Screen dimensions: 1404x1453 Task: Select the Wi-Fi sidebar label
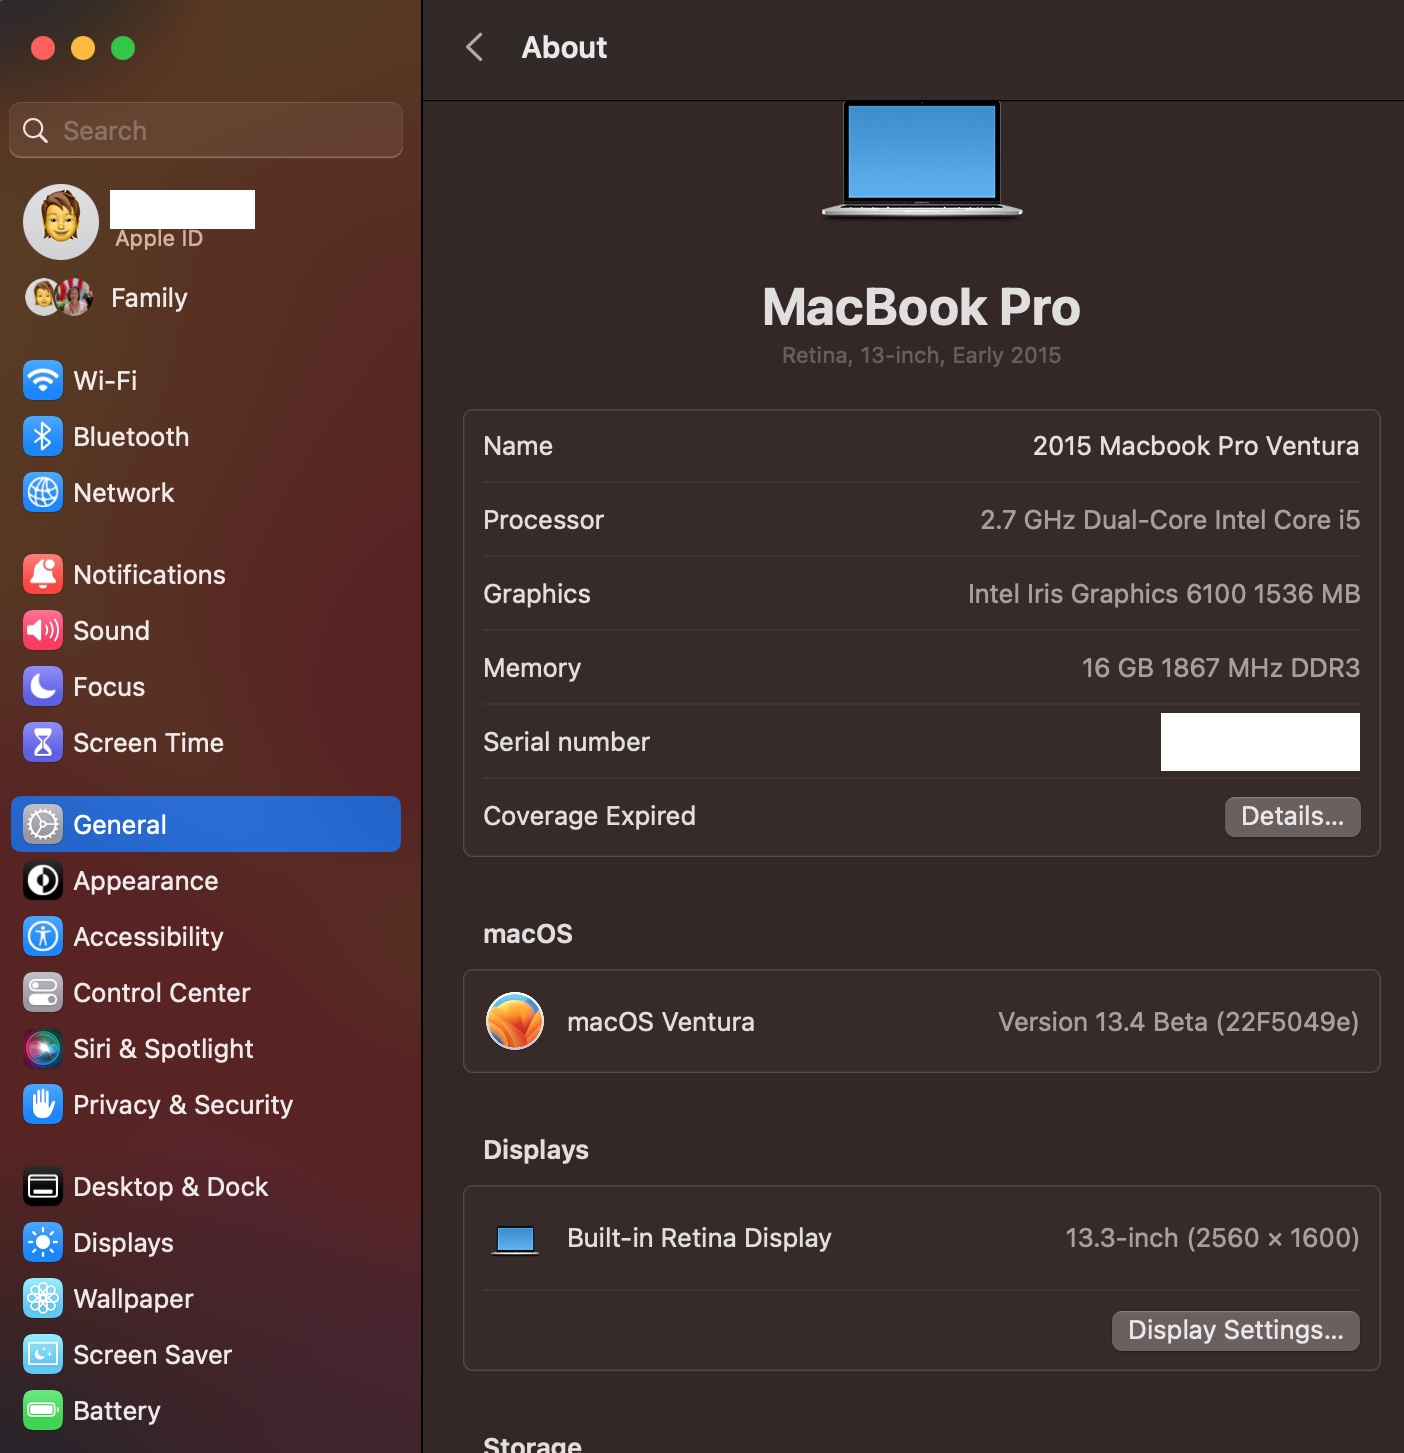[105, 381]
